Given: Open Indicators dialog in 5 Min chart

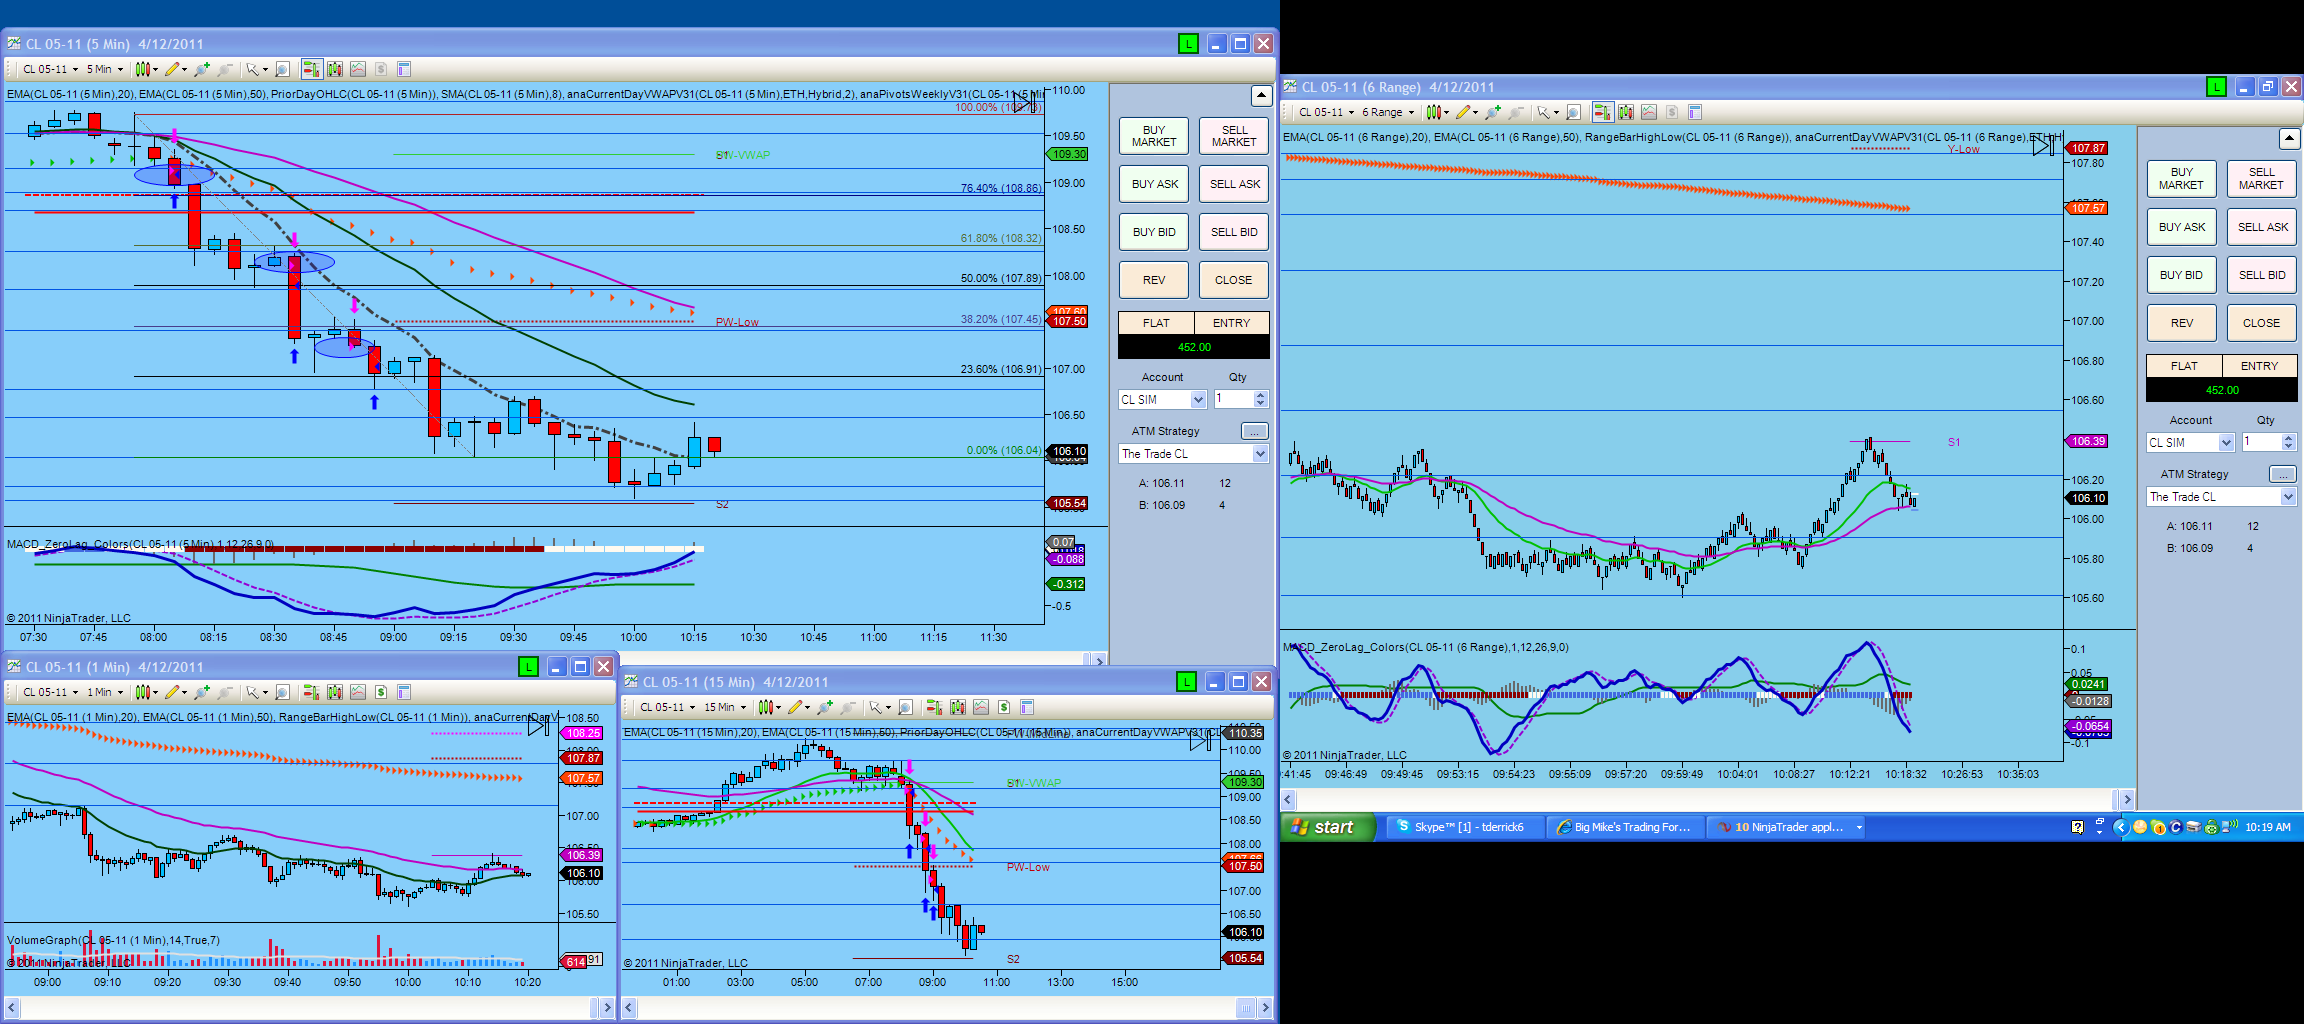Looking at the screenshot, I should point(357,69).
